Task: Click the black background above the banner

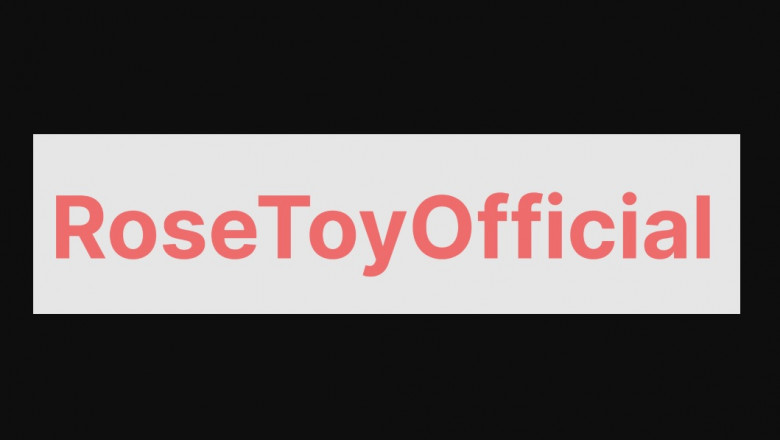Action: [x=390, y=67]
